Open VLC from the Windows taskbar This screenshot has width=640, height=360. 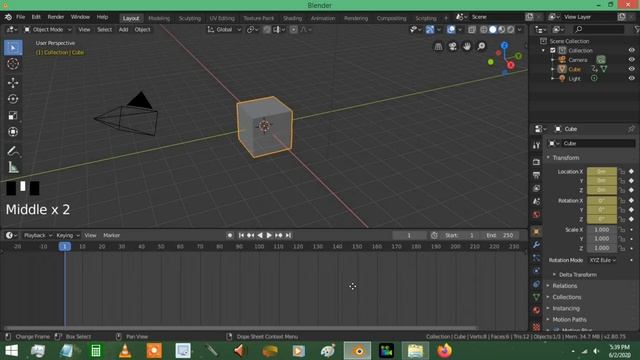click(125, 351)
